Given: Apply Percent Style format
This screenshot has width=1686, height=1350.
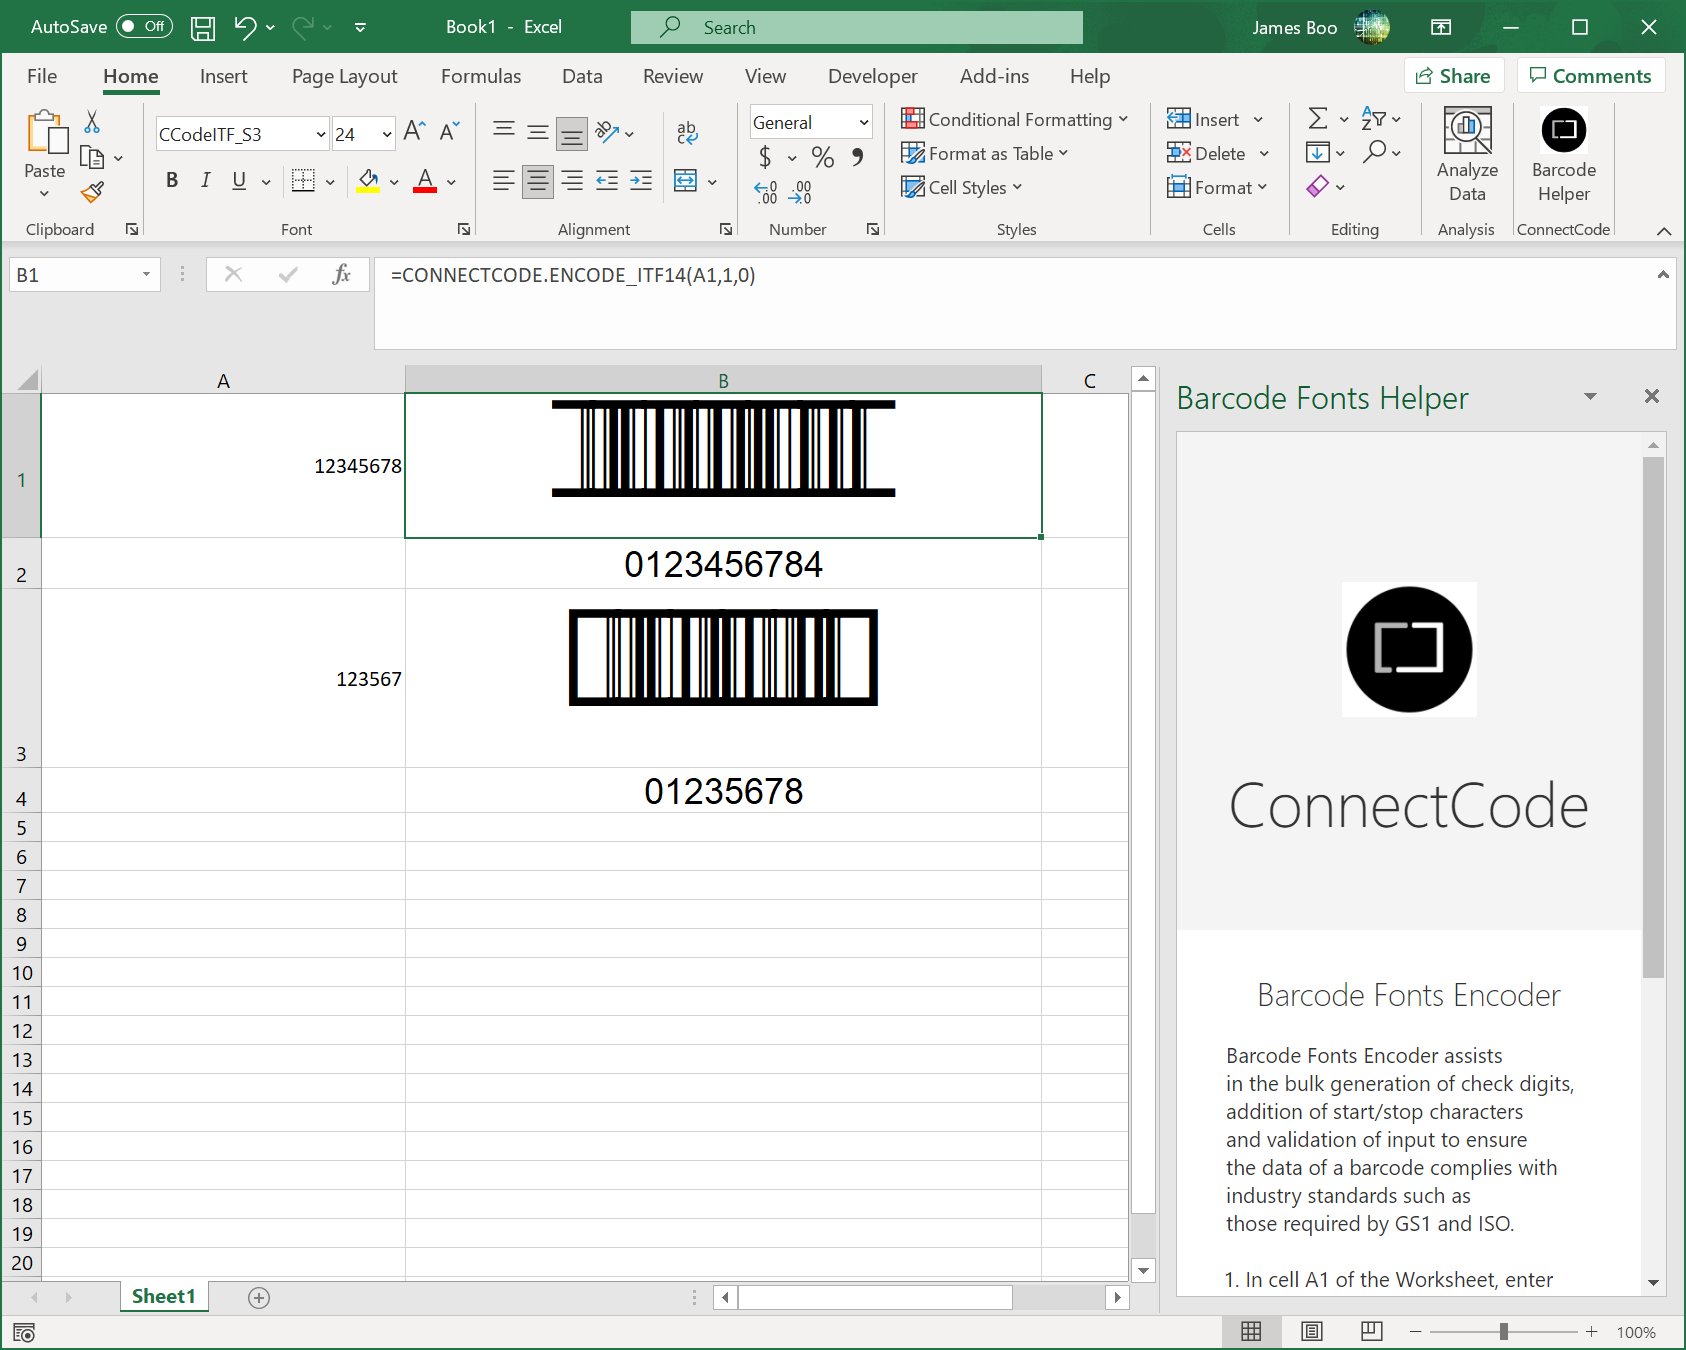Looking at the screenshot, I should pos(823,157).
